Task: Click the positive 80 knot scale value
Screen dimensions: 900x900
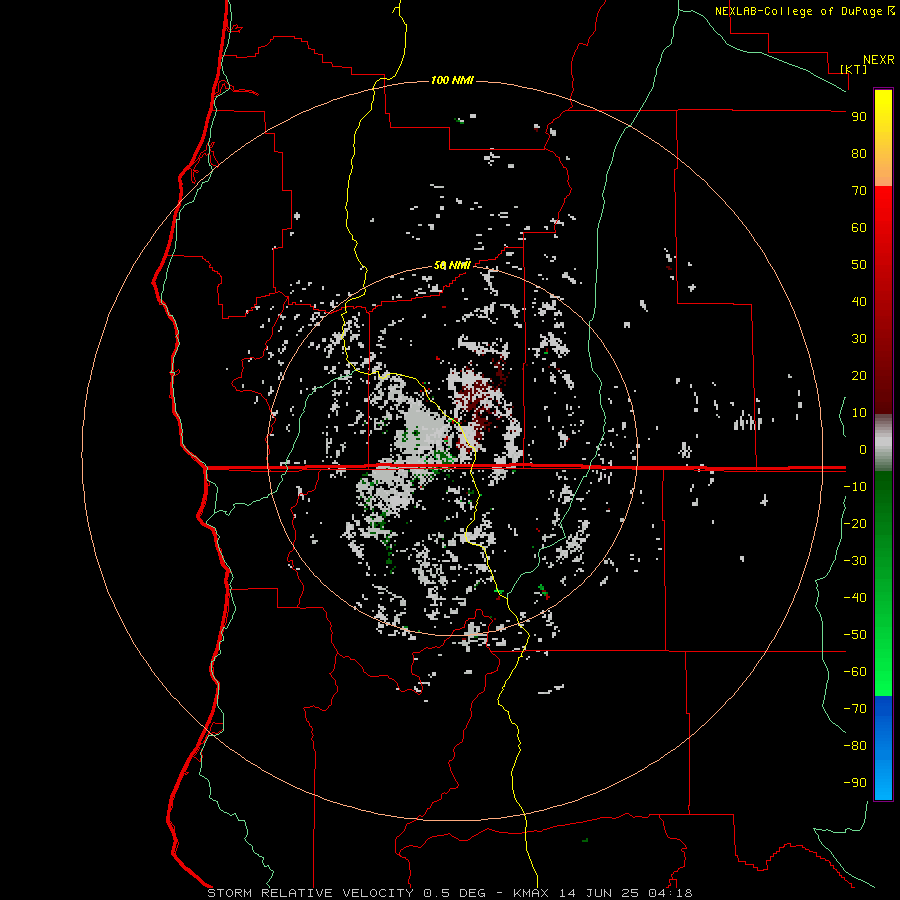Action: [x=859, y=153]
